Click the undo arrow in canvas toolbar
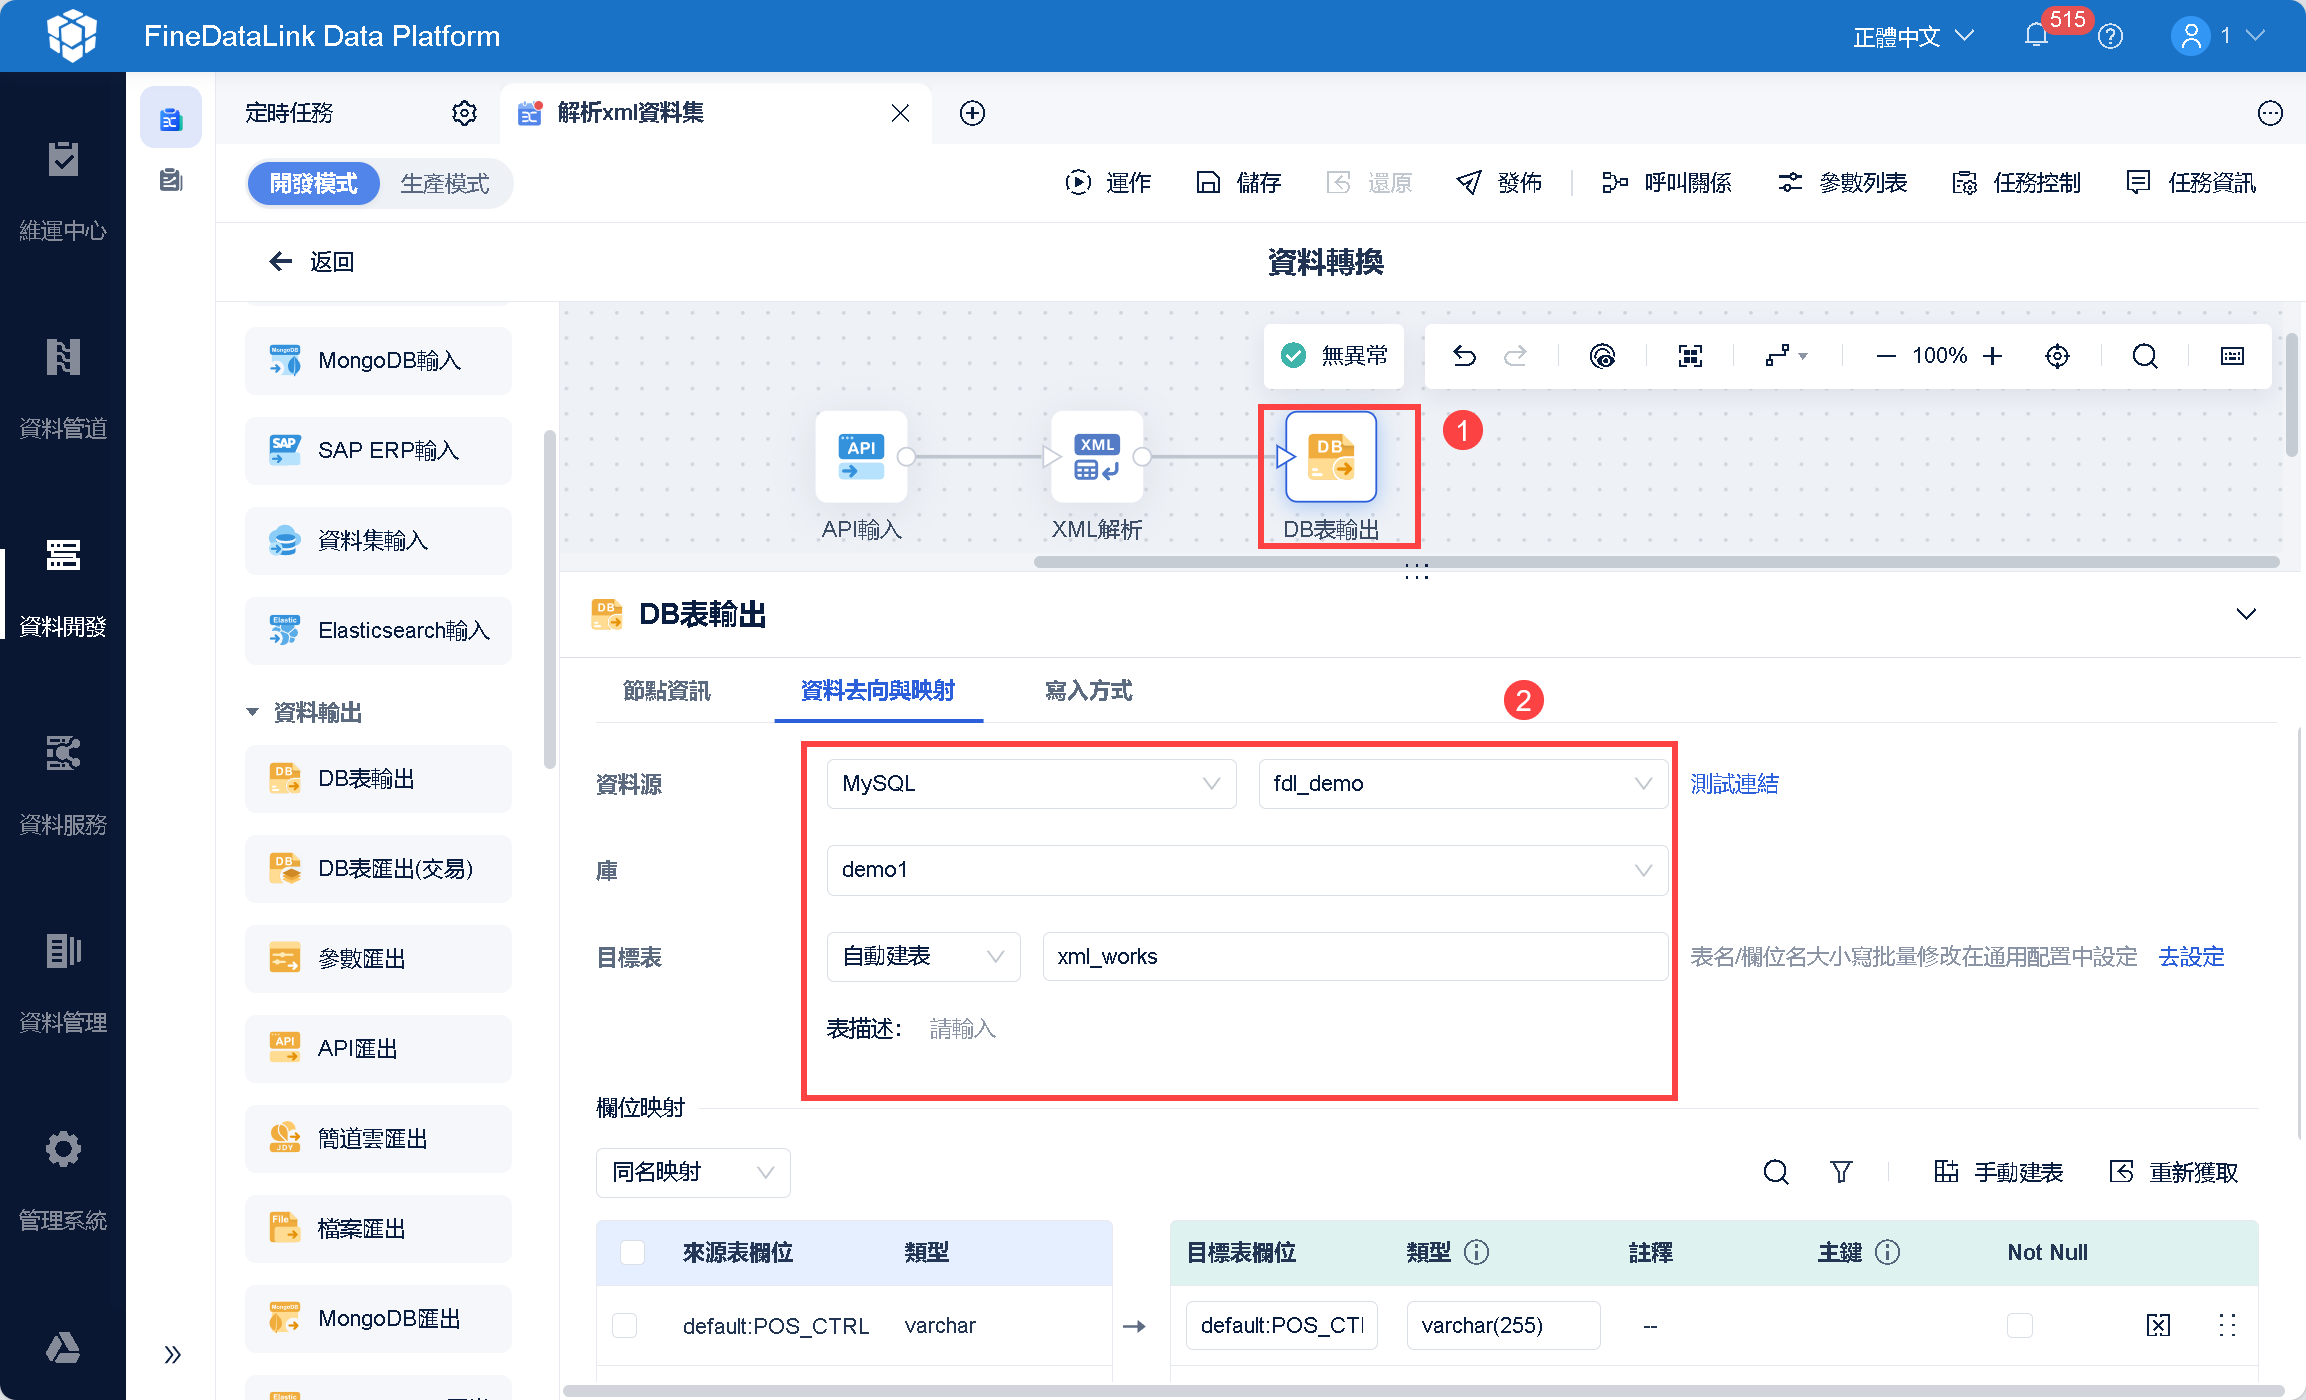Screen dimensions: 2306x1400 [x=1464, y=356]
